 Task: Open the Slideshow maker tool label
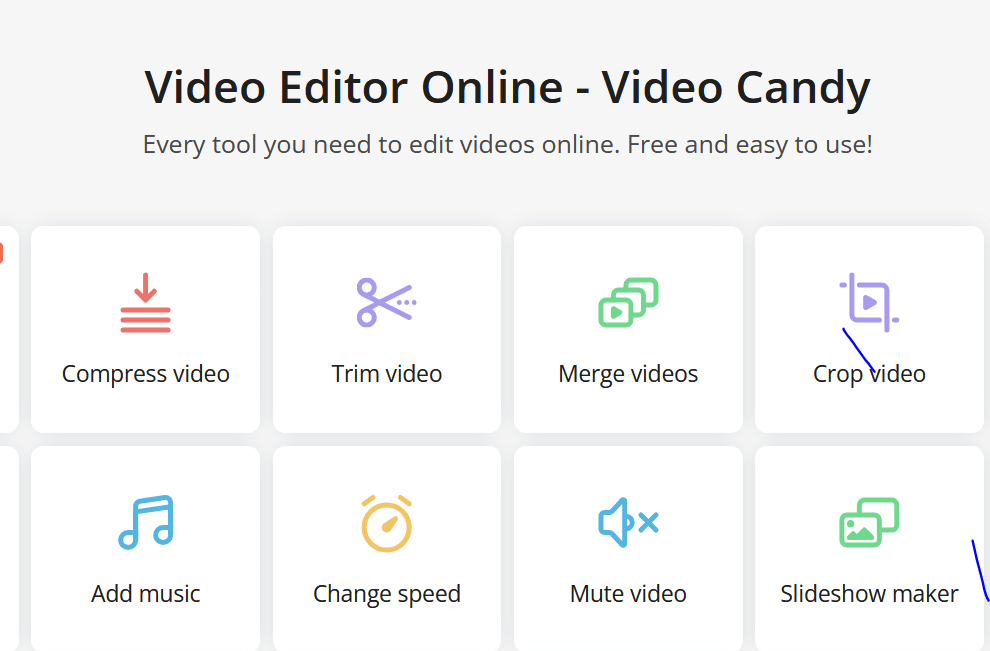pos(869,594)
